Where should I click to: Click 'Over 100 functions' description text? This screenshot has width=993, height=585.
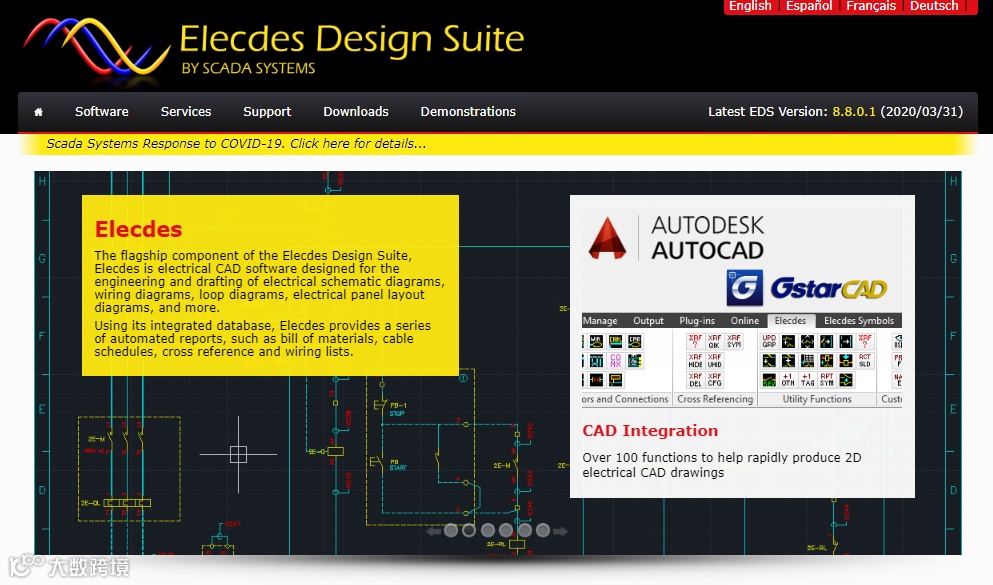point(721,465)
